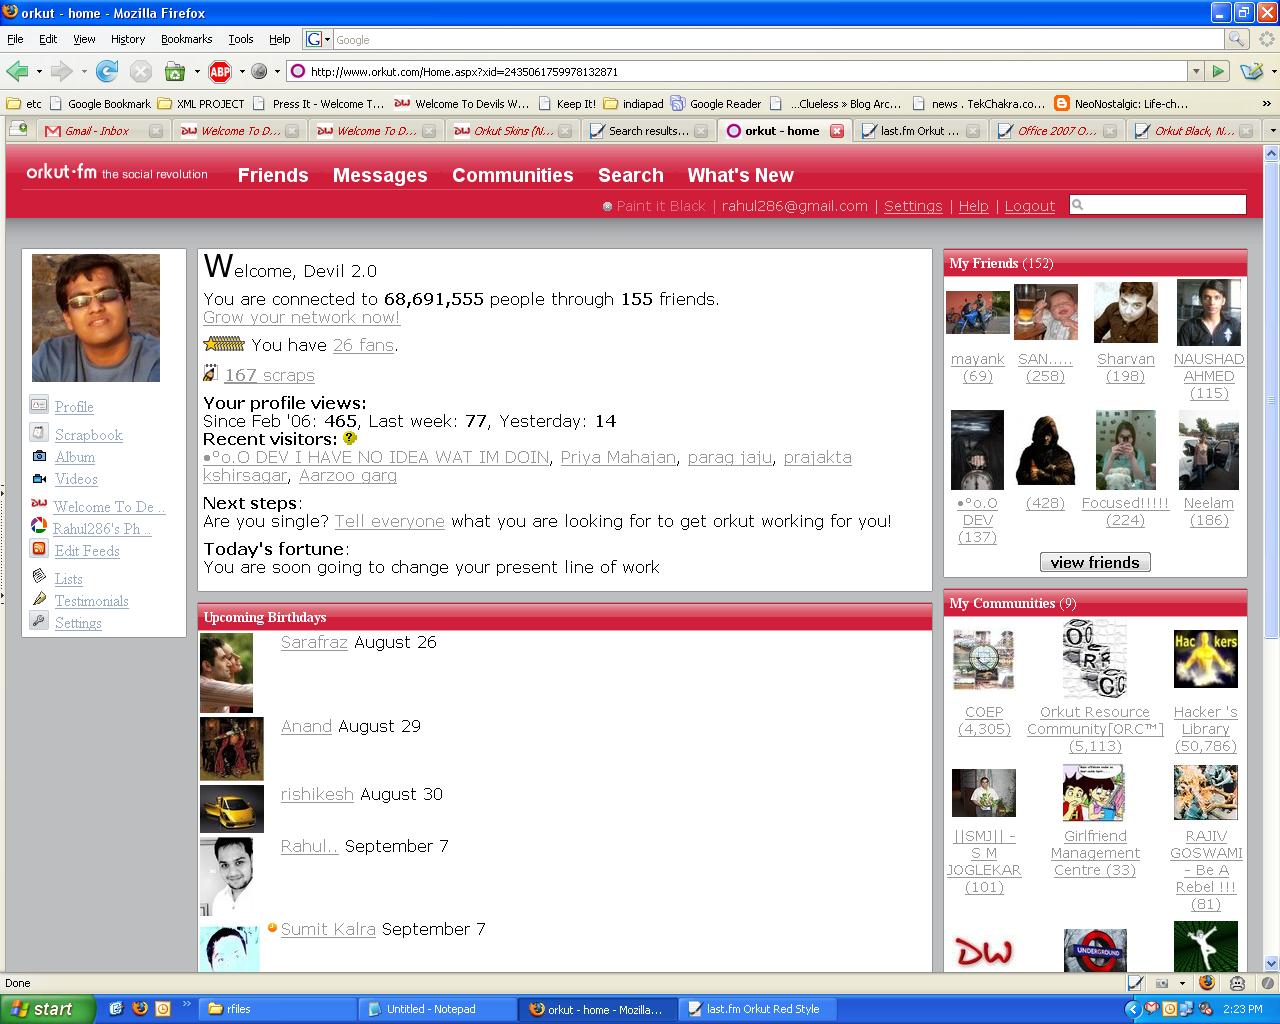Click the Edit Feeds RSS icon

point(39,549)
